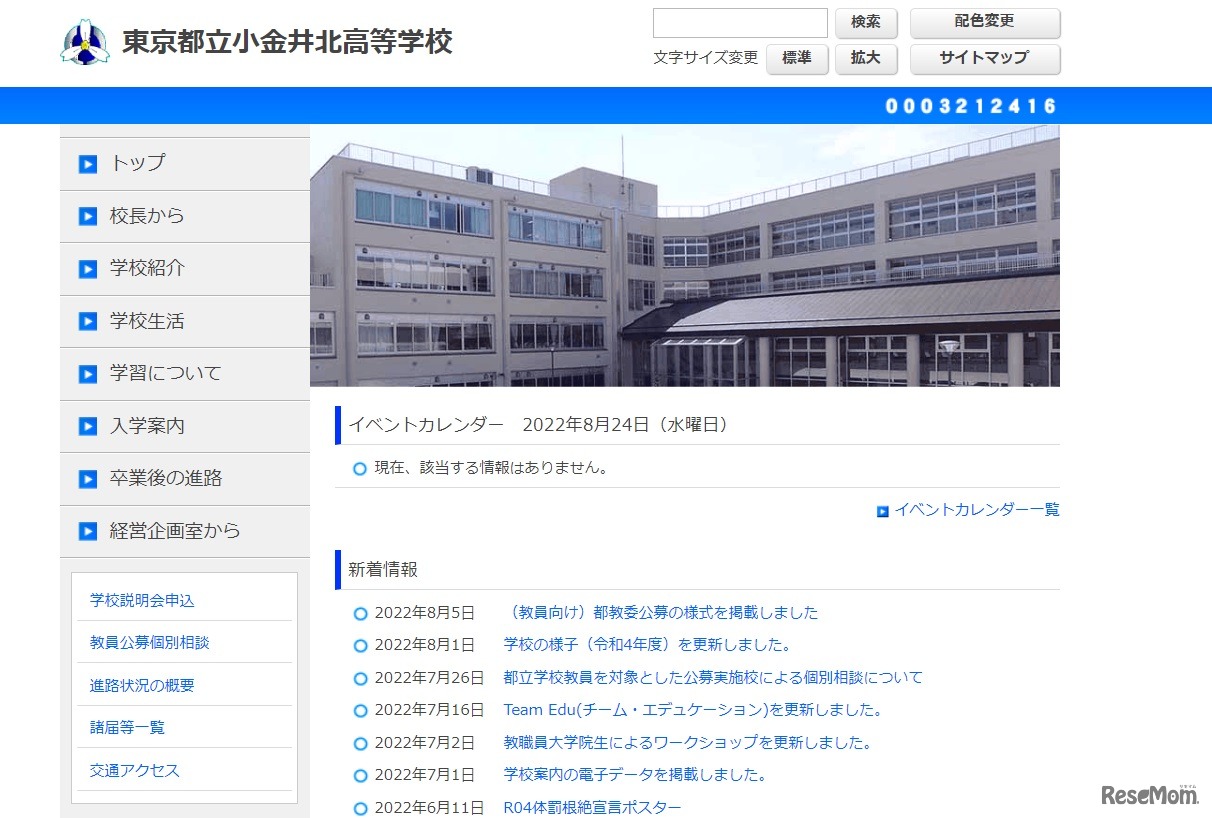Click inside the search input field
This screenshot has width=1212, height=818.
point(740,22)
